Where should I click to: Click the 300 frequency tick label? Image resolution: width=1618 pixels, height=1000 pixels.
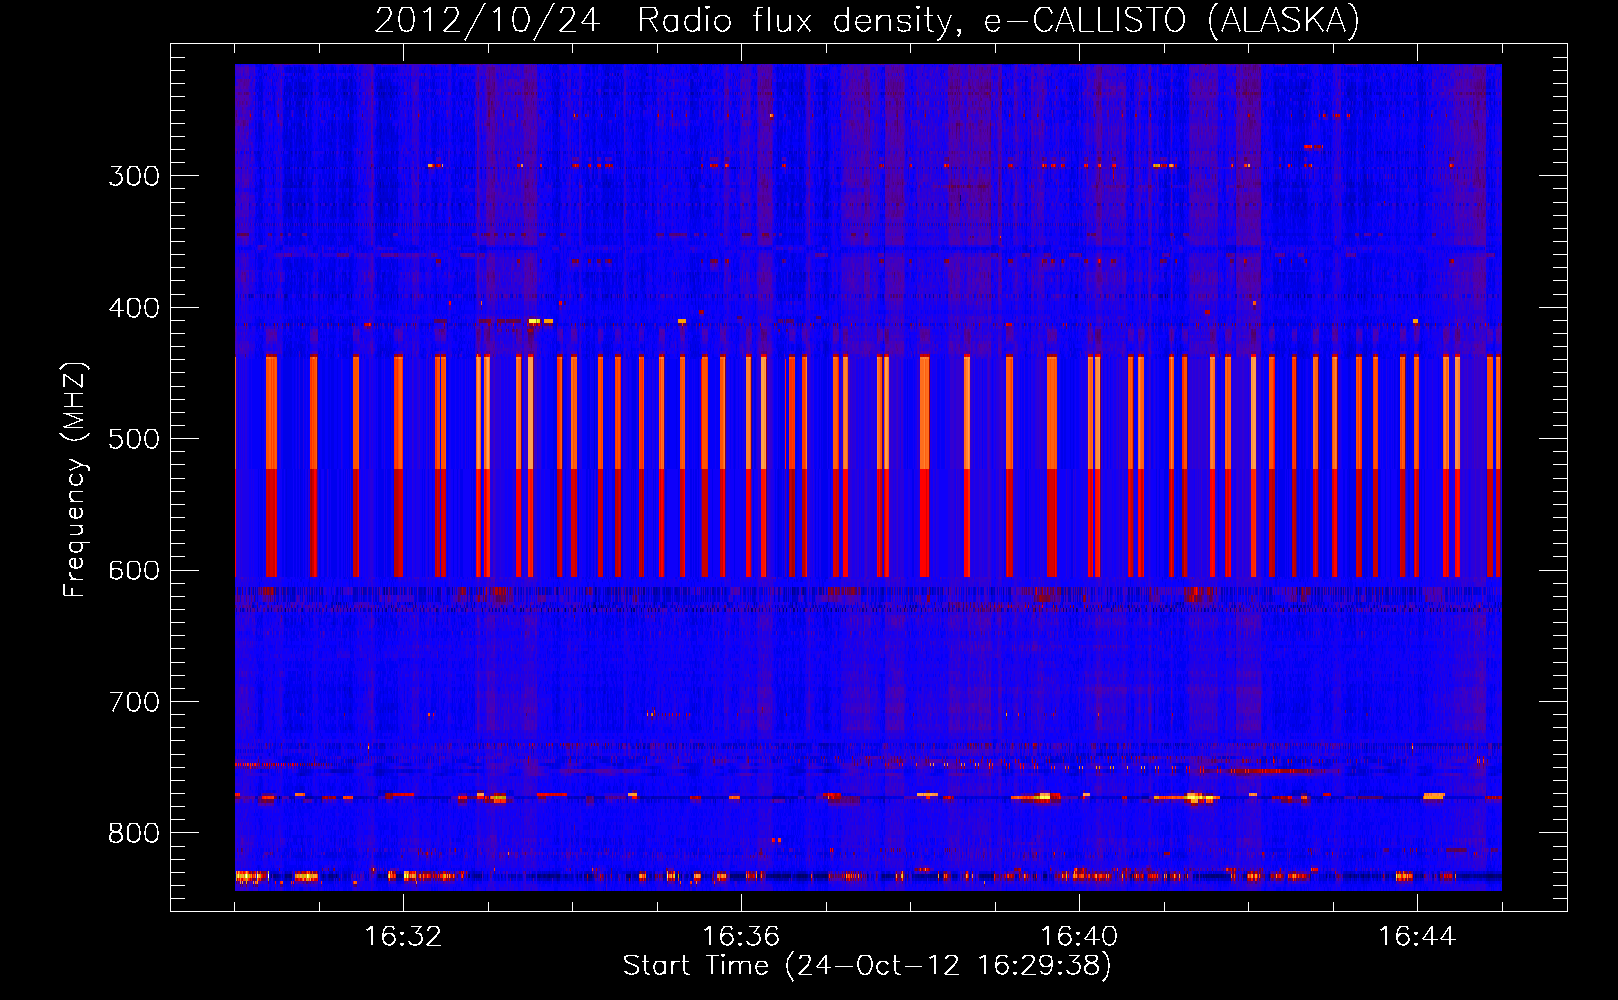click(x=134, y=176)
